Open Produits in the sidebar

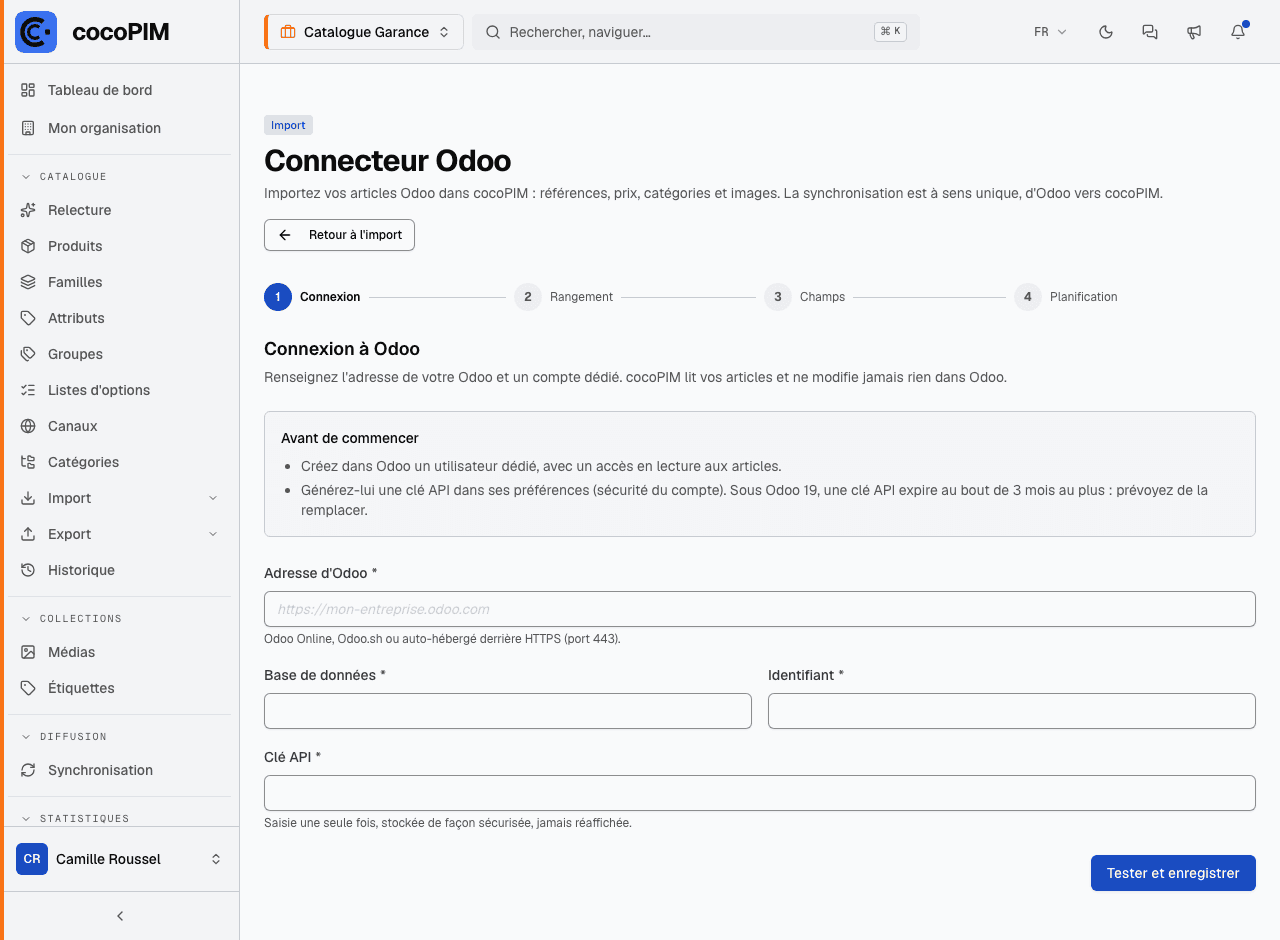pyautogui.click(x=120, y=246)
